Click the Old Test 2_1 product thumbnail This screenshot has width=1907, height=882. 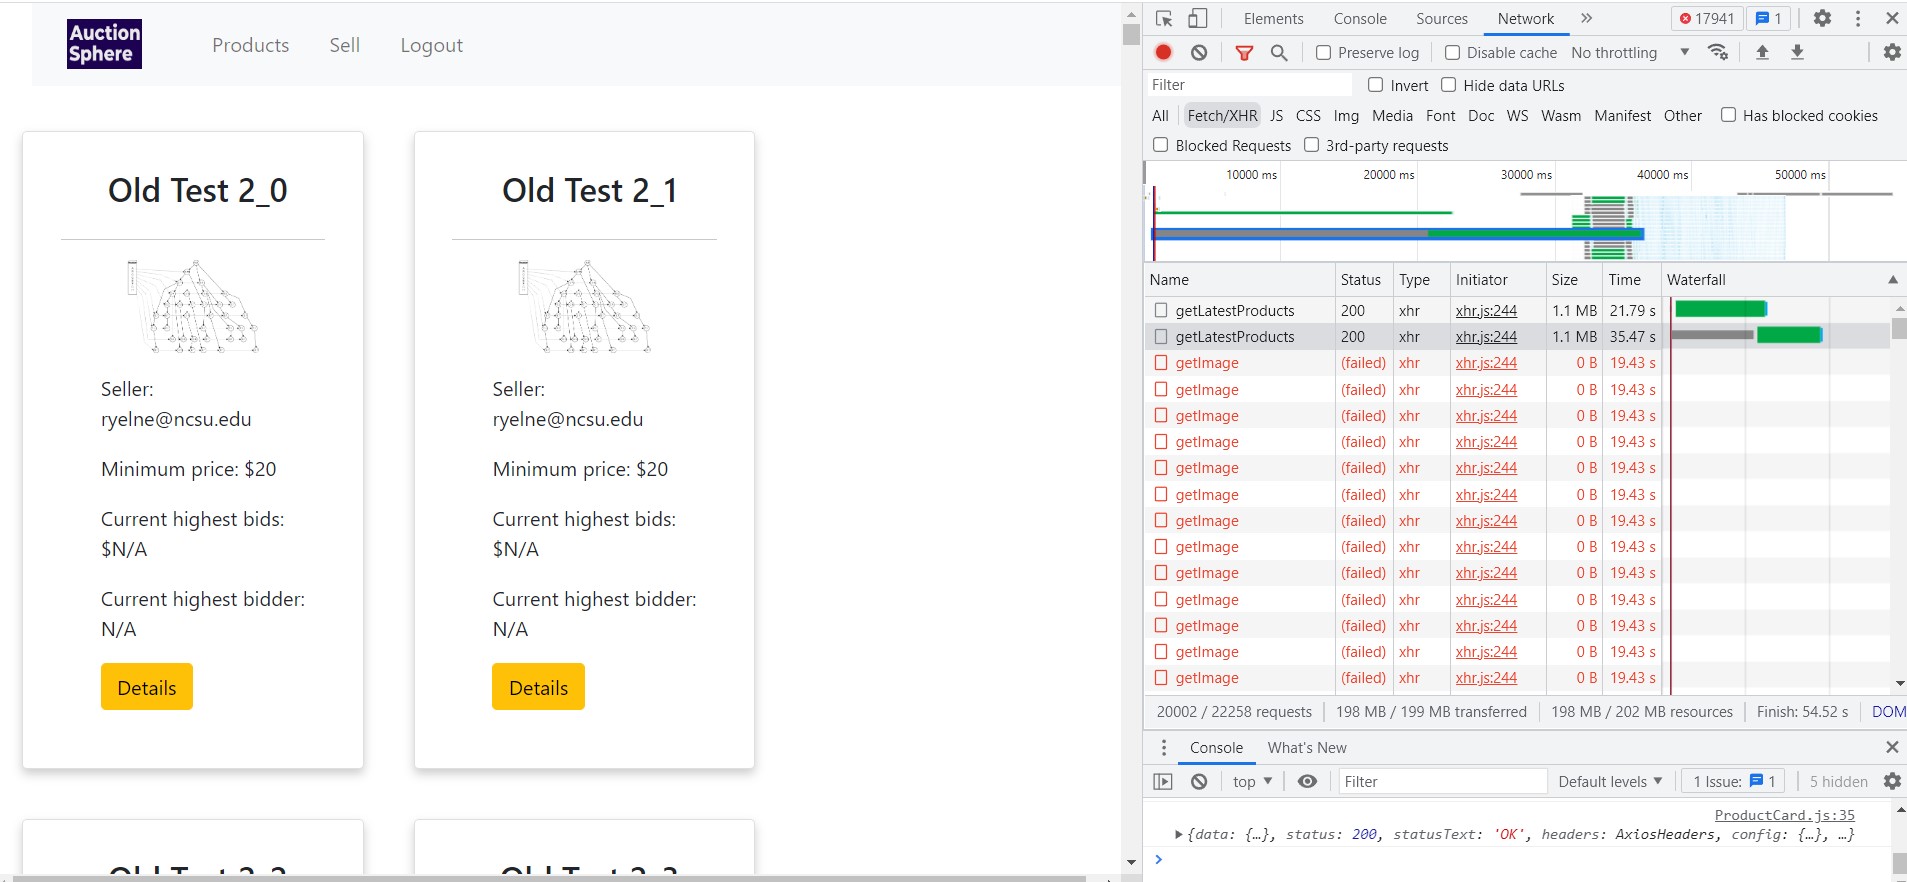pyautogui.click(x=584, y=307)
